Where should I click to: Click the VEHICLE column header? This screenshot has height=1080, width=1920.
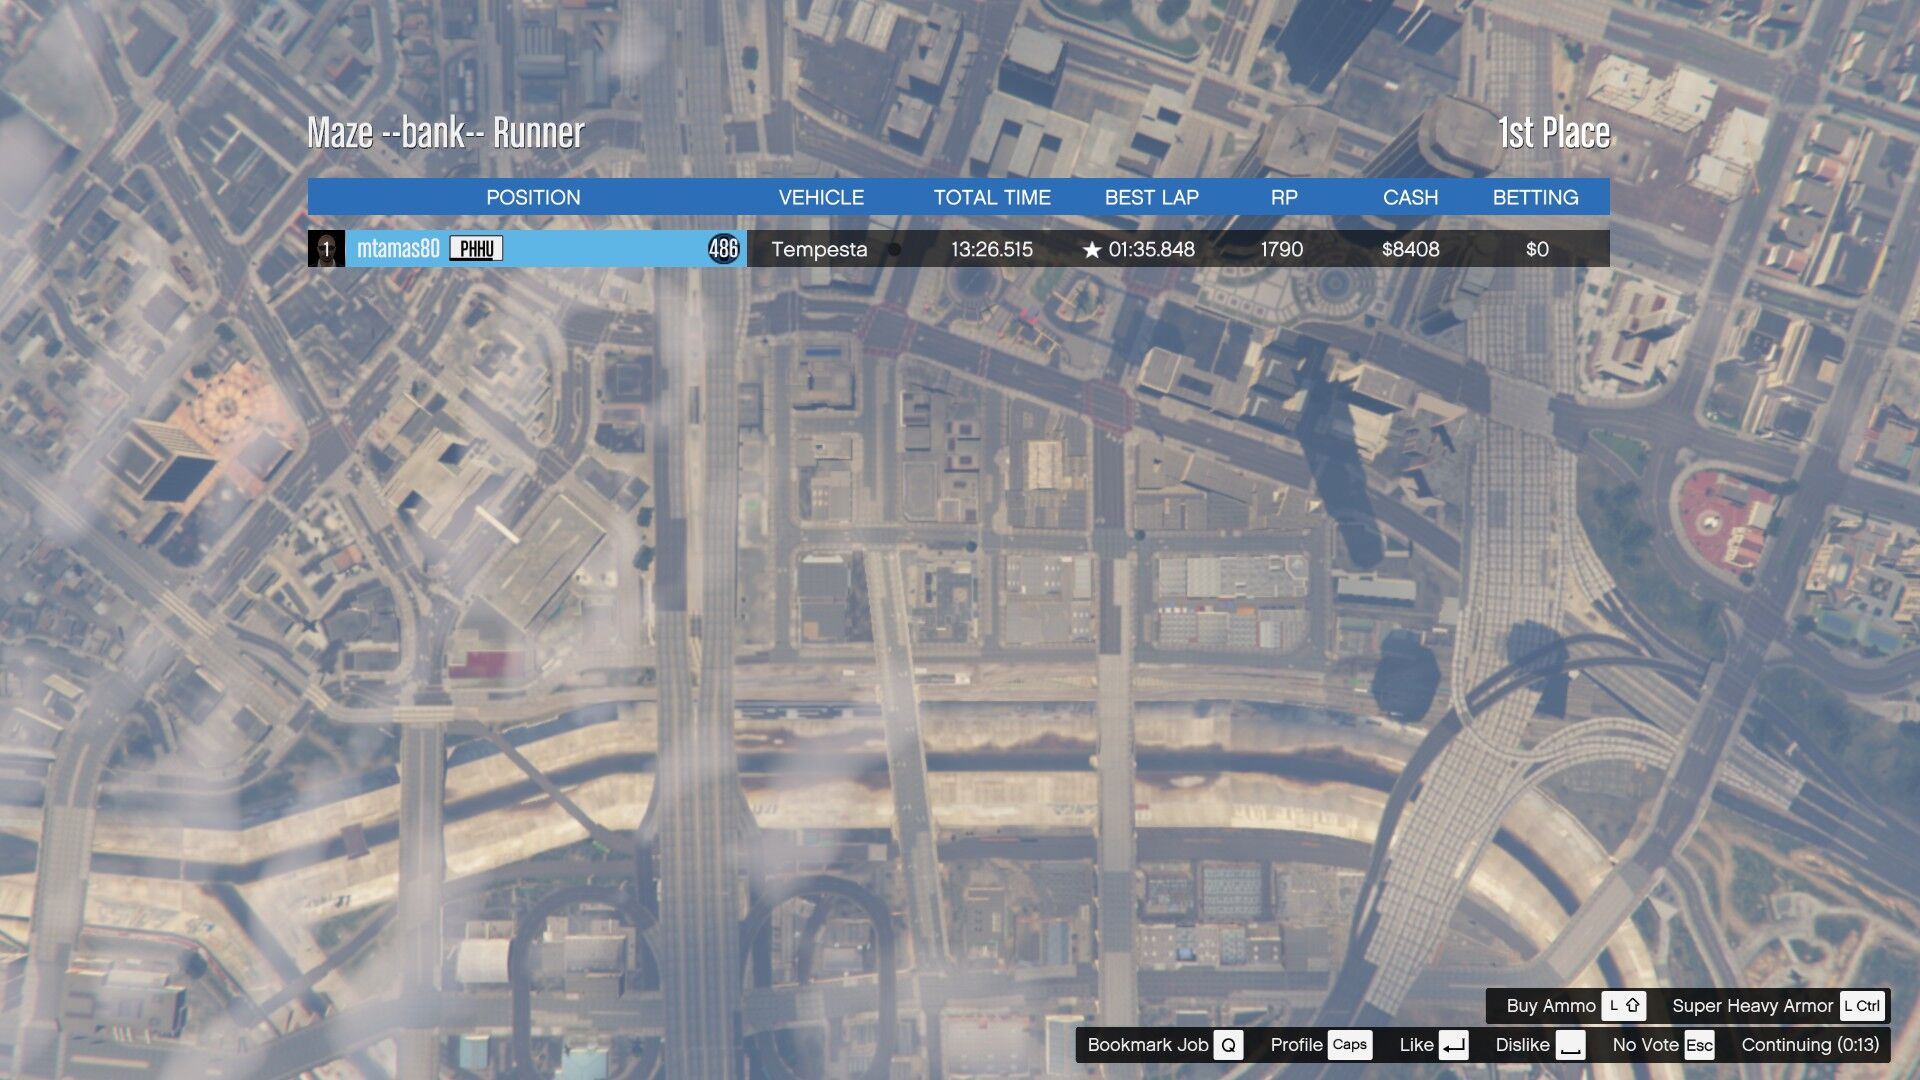[821, 197]
